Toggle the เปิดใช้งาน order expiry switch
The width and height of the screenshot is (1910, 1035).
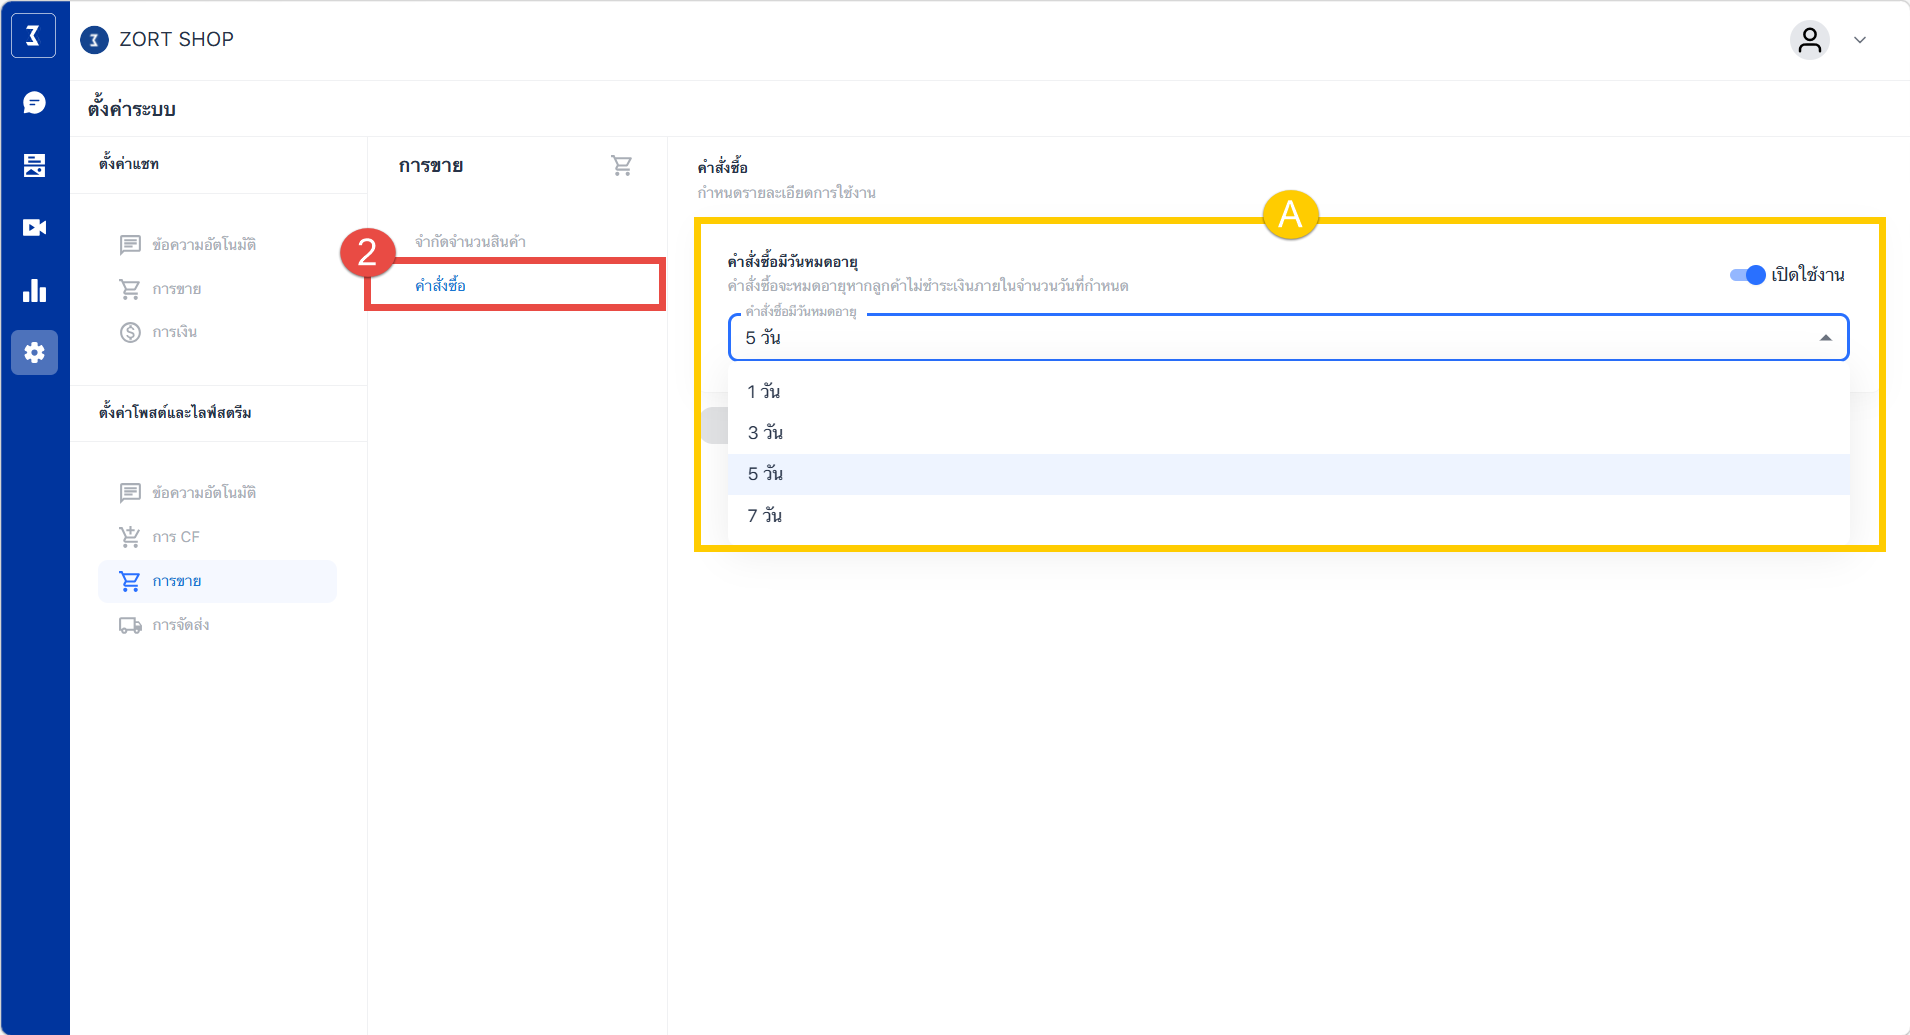pyautogui.click(x=1747, y=275)
